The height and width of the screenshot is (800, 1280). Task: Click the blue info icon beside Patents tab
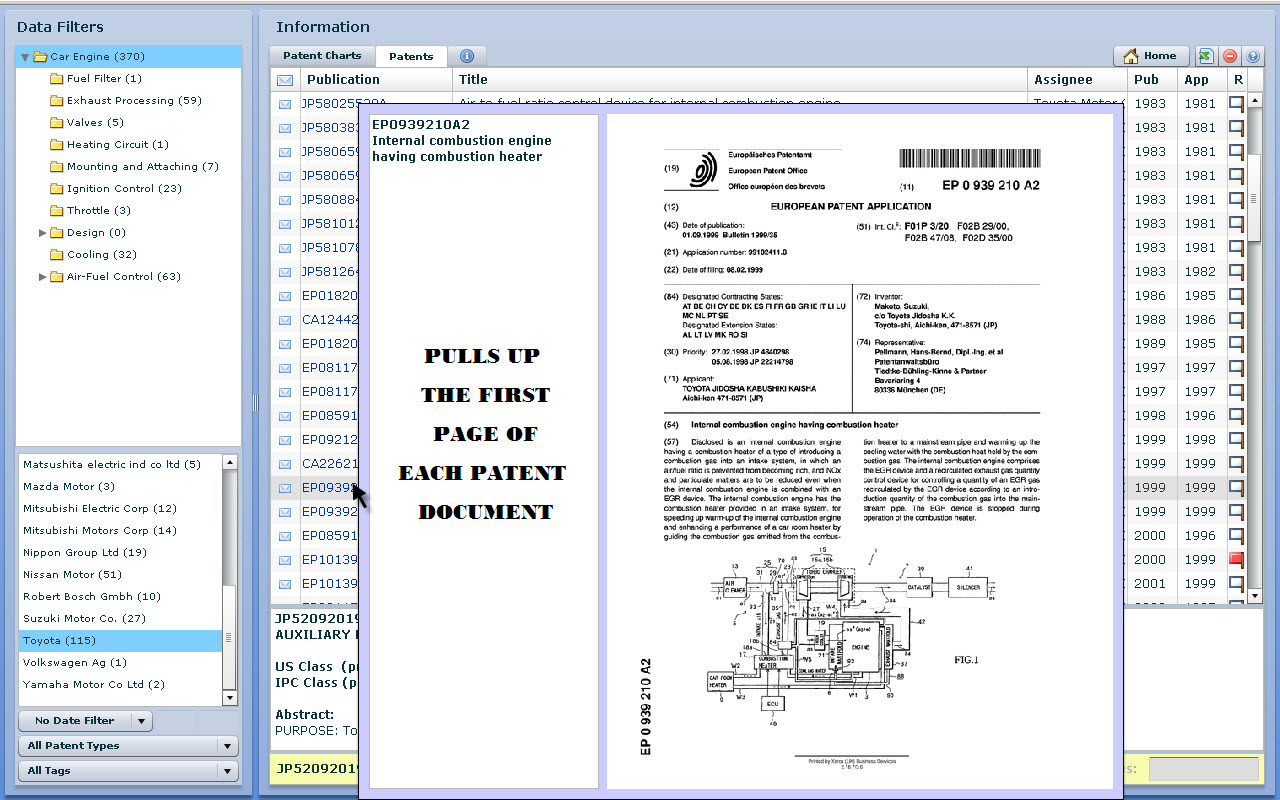(x=466, y=56)
